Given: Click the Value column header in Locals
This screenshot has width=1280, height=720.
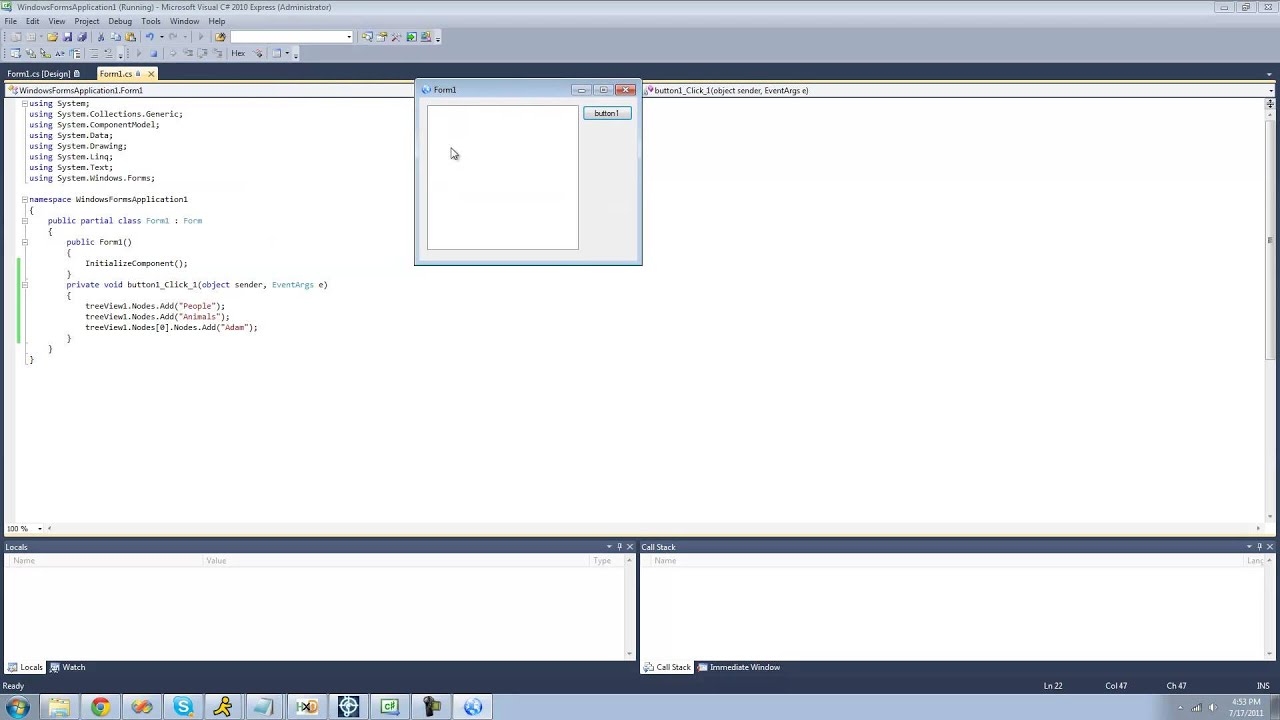Looking at the screenshot, I should click(x=397, y=561).
